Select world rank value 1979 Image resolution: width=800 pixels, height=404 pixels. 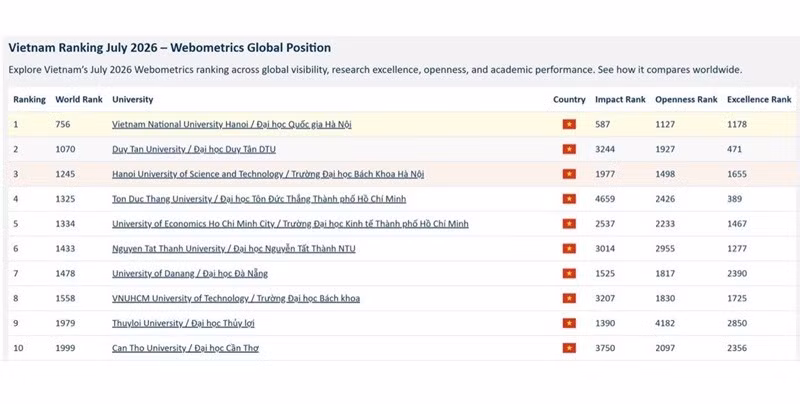pos(65,323)
